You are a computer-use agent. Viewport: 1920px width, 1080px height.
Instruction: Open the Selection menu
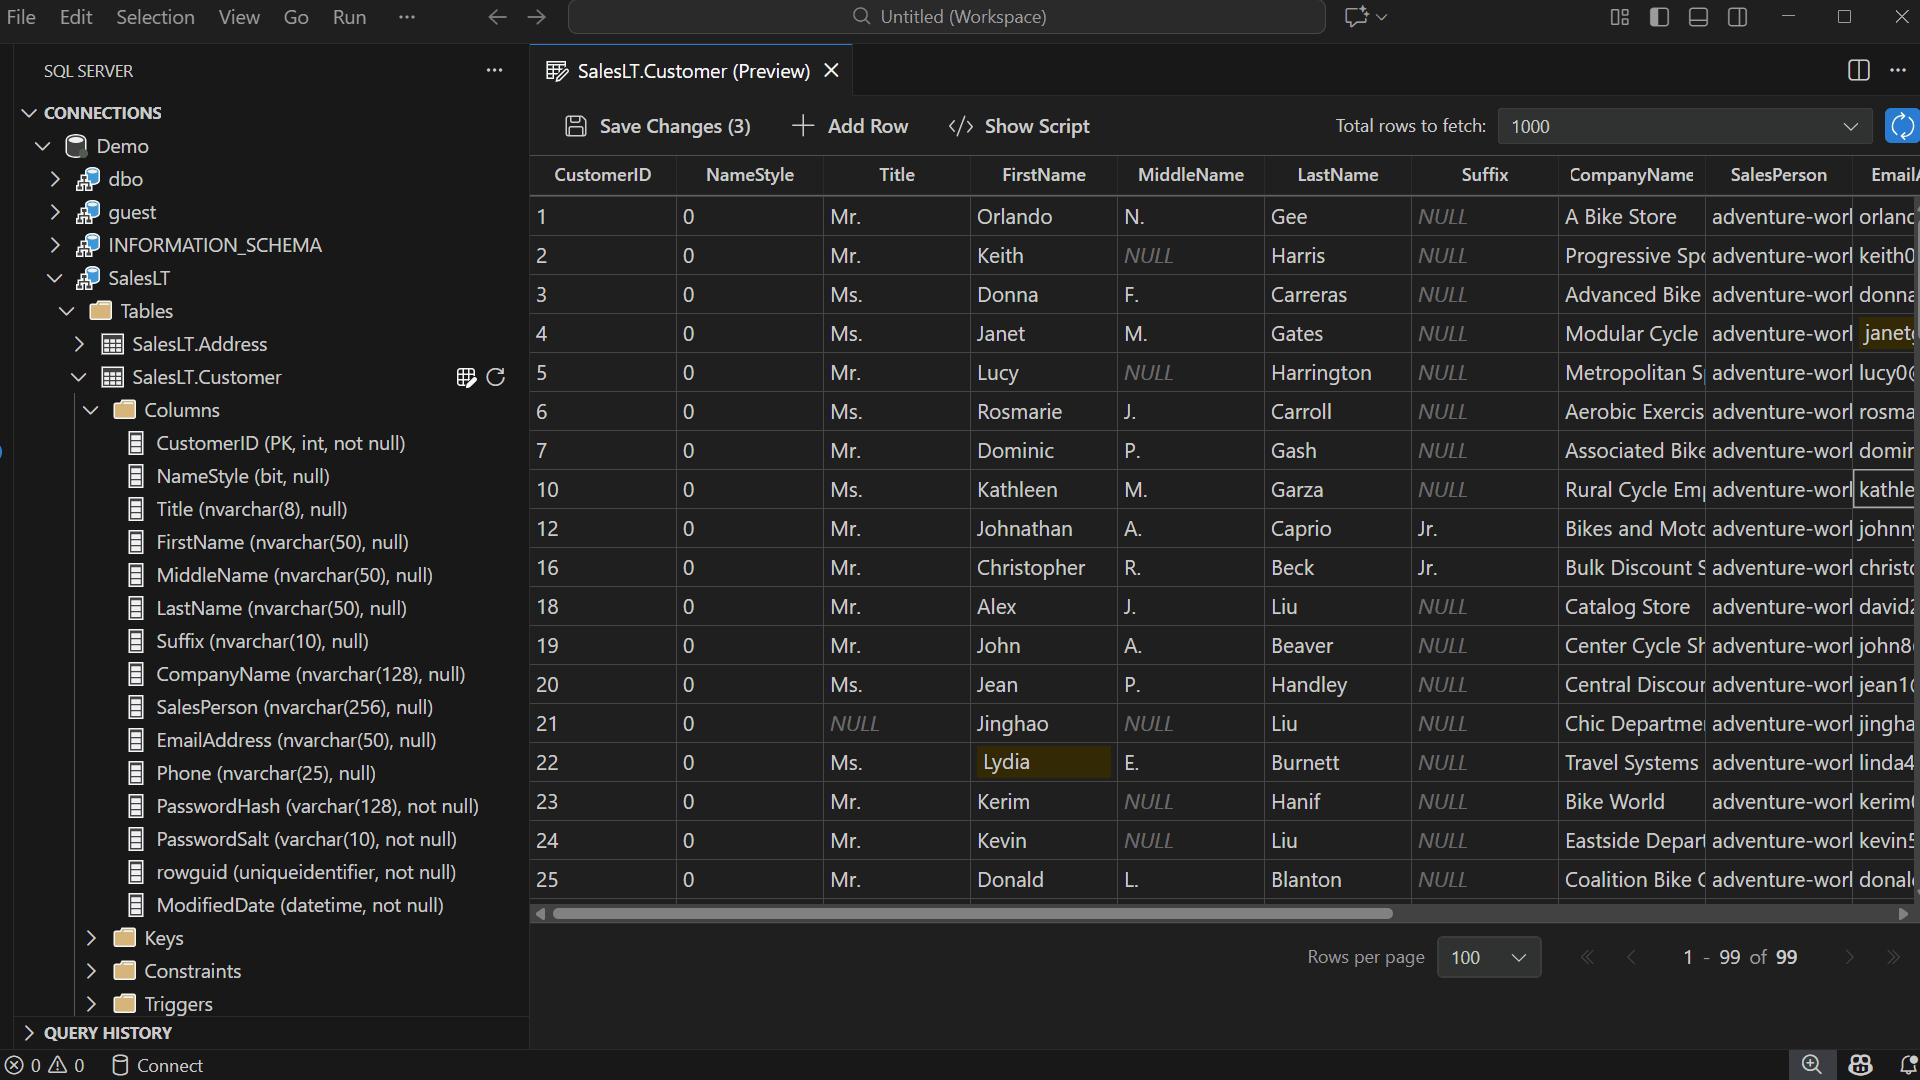155,17
